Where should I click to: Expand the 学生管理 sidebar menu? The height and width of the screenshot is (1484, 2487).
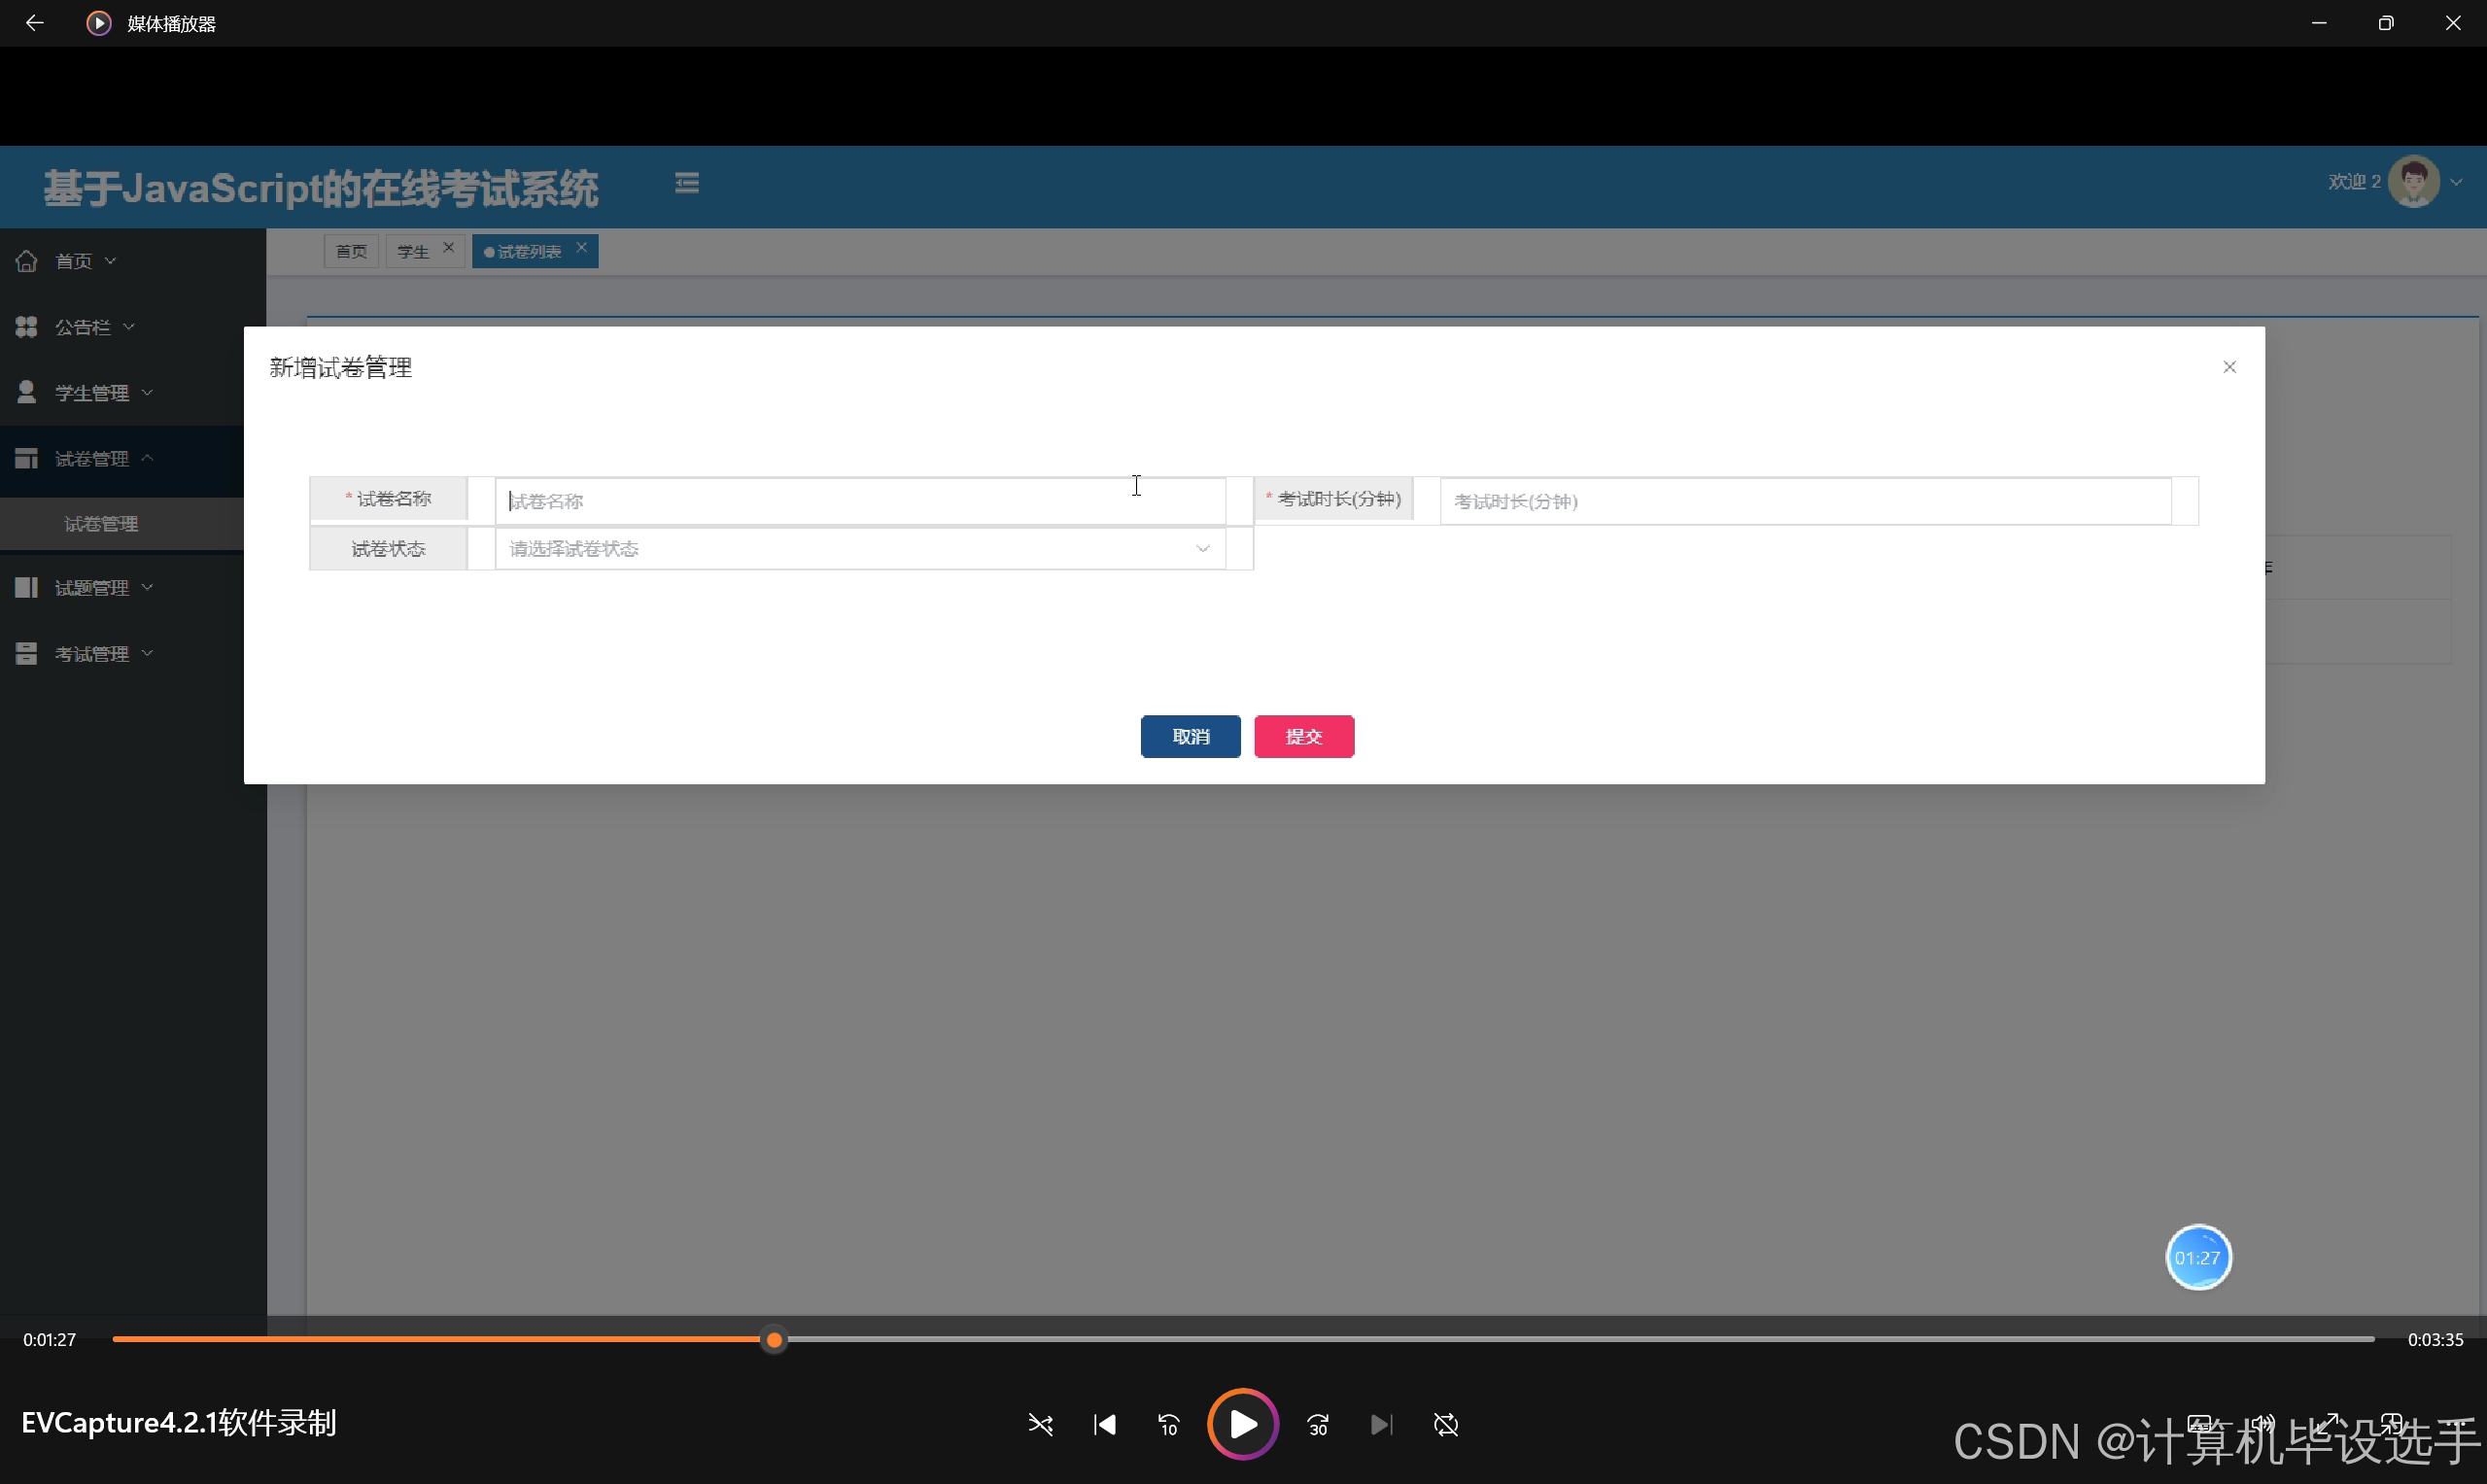tap(92, 393)
